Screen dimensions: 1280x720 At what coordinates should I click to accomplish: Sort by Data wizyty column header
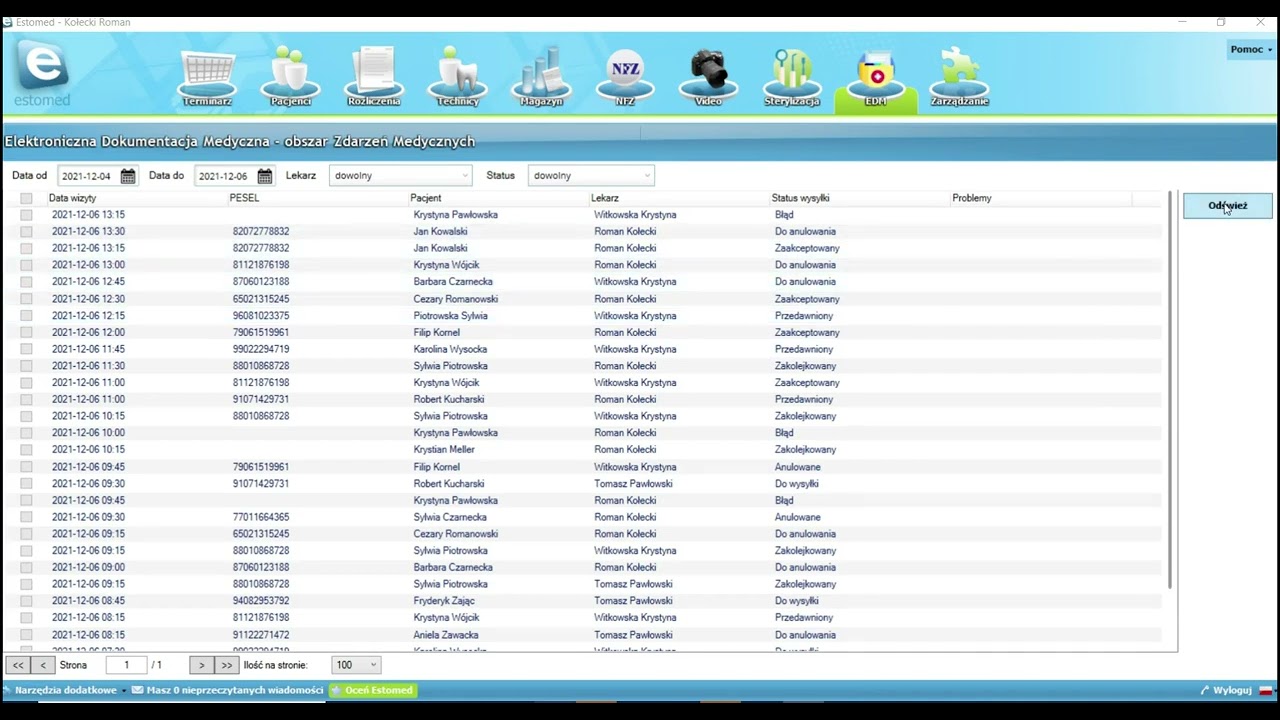tap(72, 198)
